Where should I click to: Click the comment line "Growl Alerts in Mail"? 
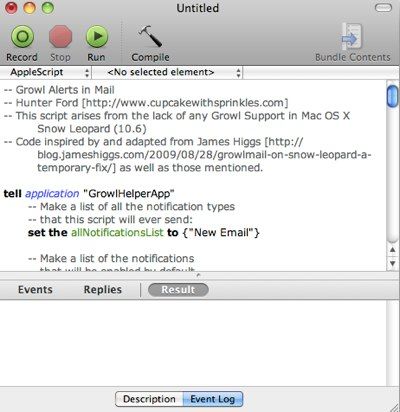pyautogui.click(x=59, y=90)
